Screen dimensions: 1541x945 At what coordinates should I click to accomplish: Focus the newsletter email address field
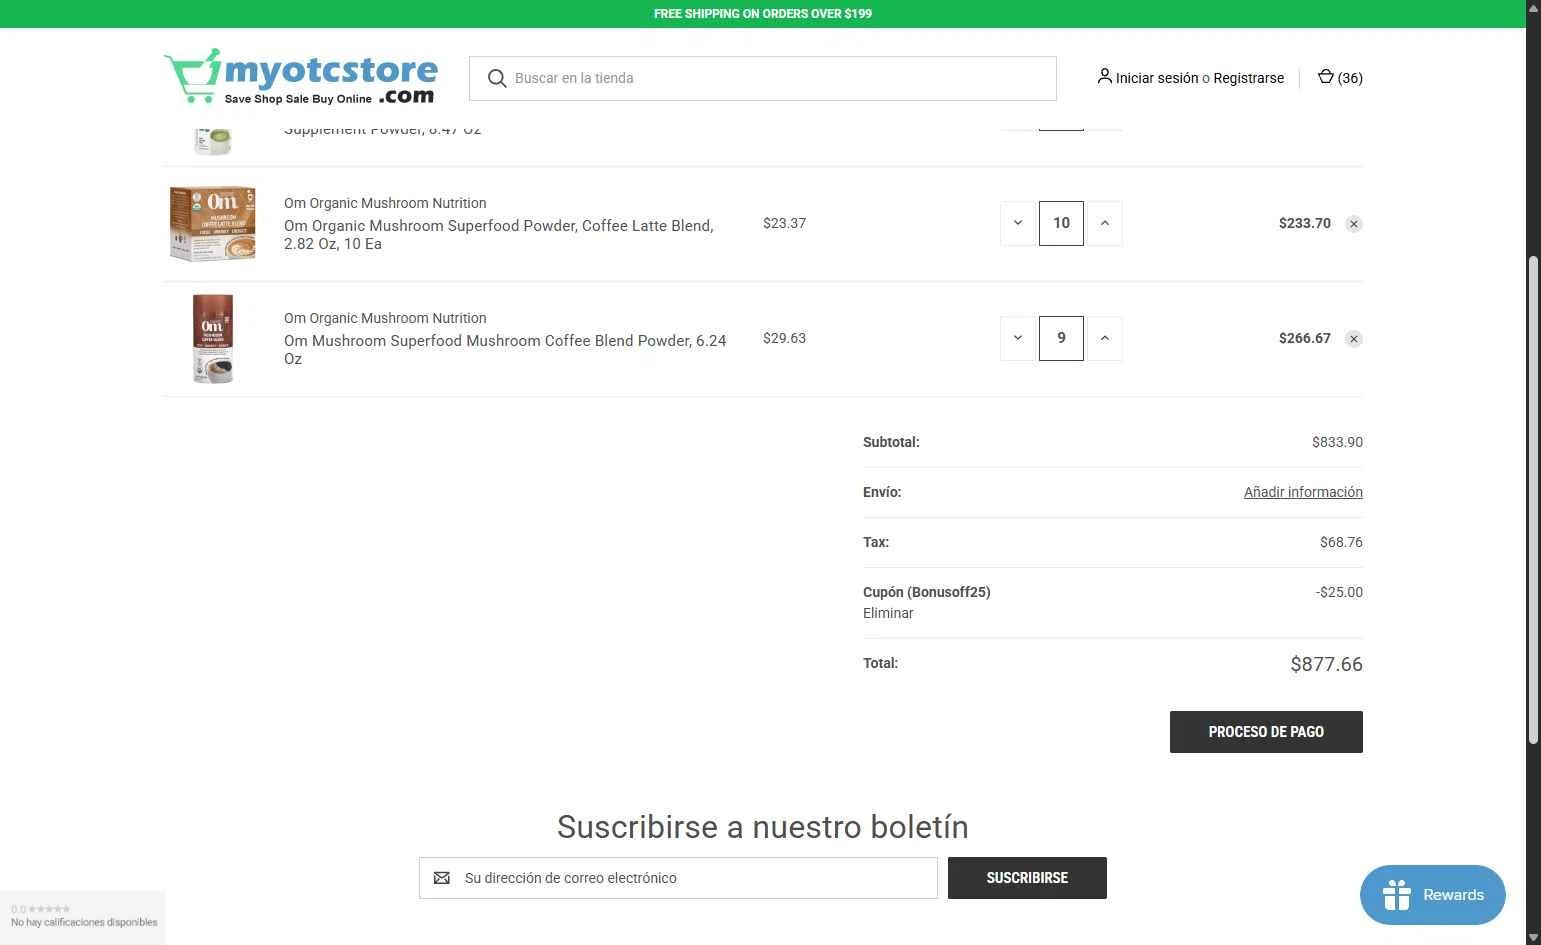(678, 878)
